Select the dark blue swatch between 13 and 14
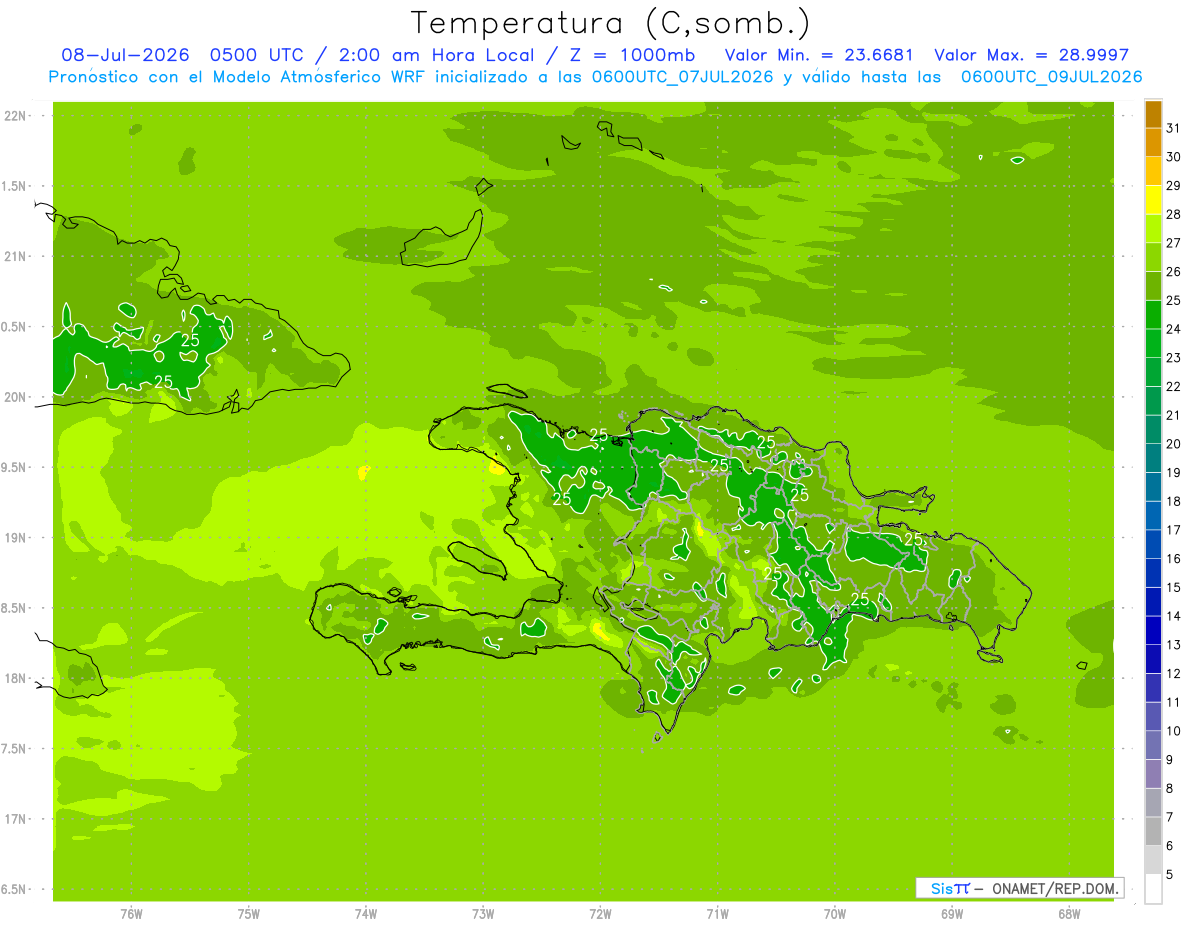 coord(1153,630)
